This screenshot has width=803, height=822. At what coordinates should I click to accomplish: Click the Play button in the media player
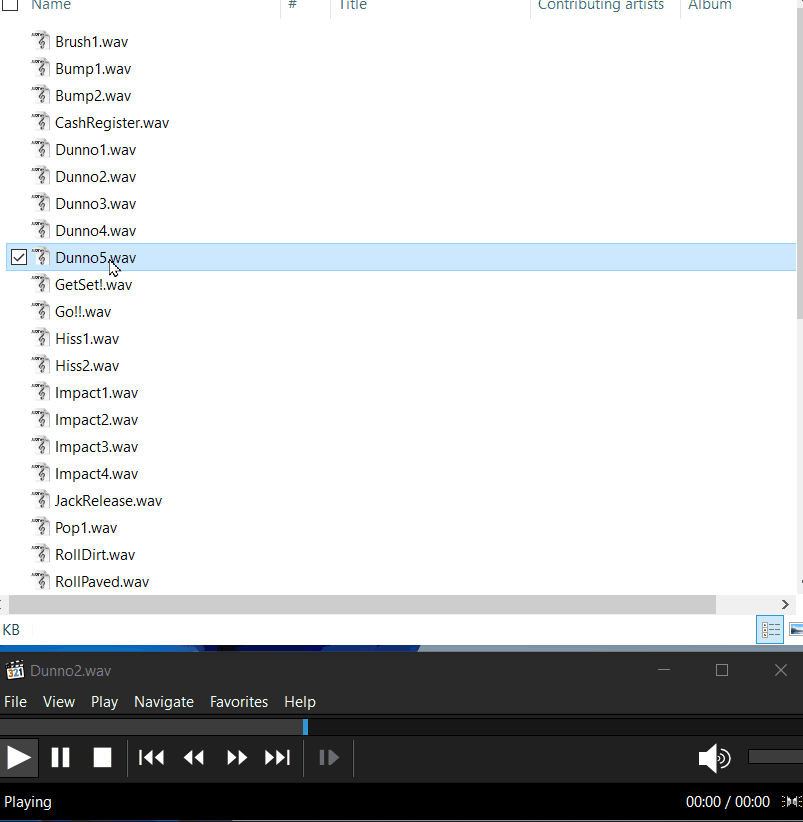point(18,757)
